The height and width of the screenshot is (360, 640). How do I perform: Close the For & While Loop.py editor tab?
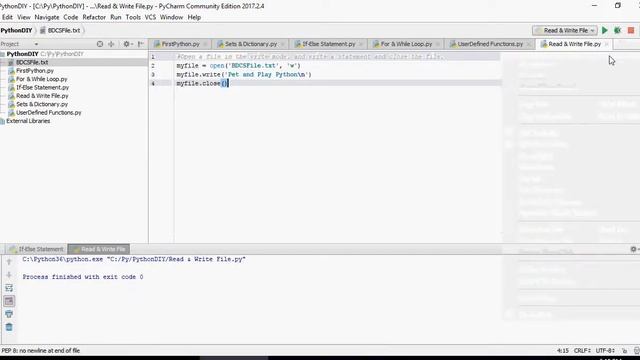[x=438, y=44]
